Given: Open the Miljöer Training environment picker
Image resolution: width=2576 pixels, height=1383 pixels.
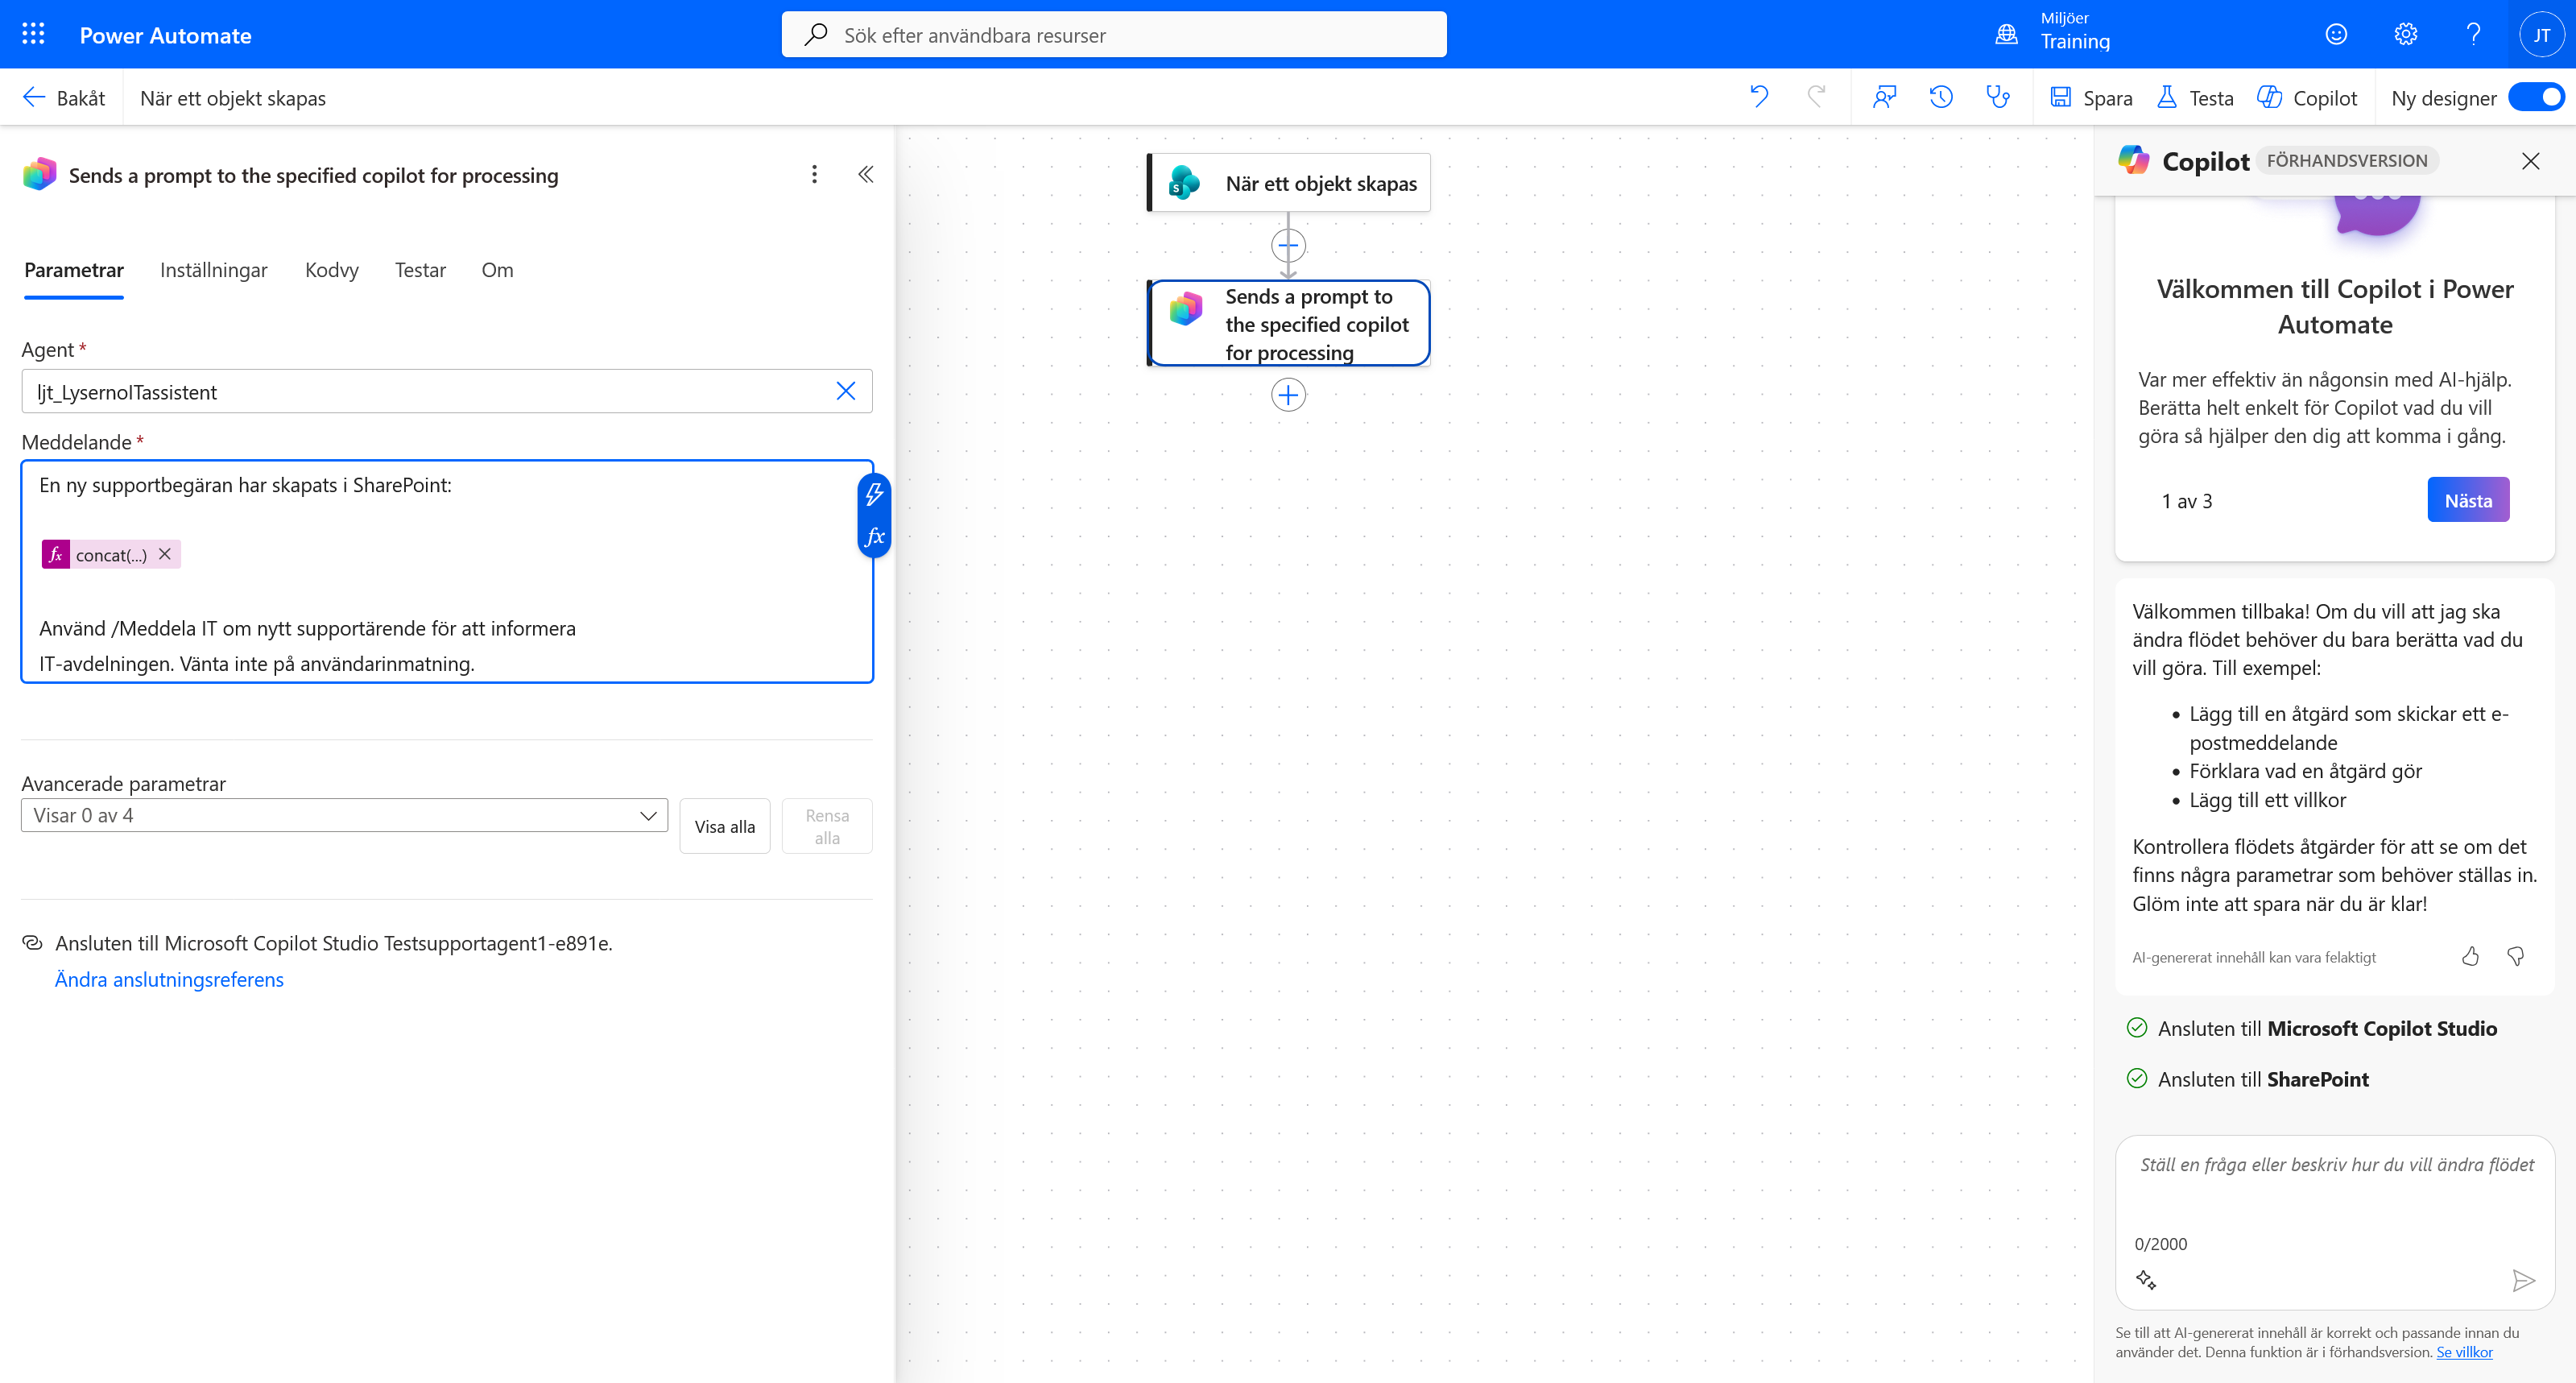Looking at the screenshot, I should point(2053,34).
